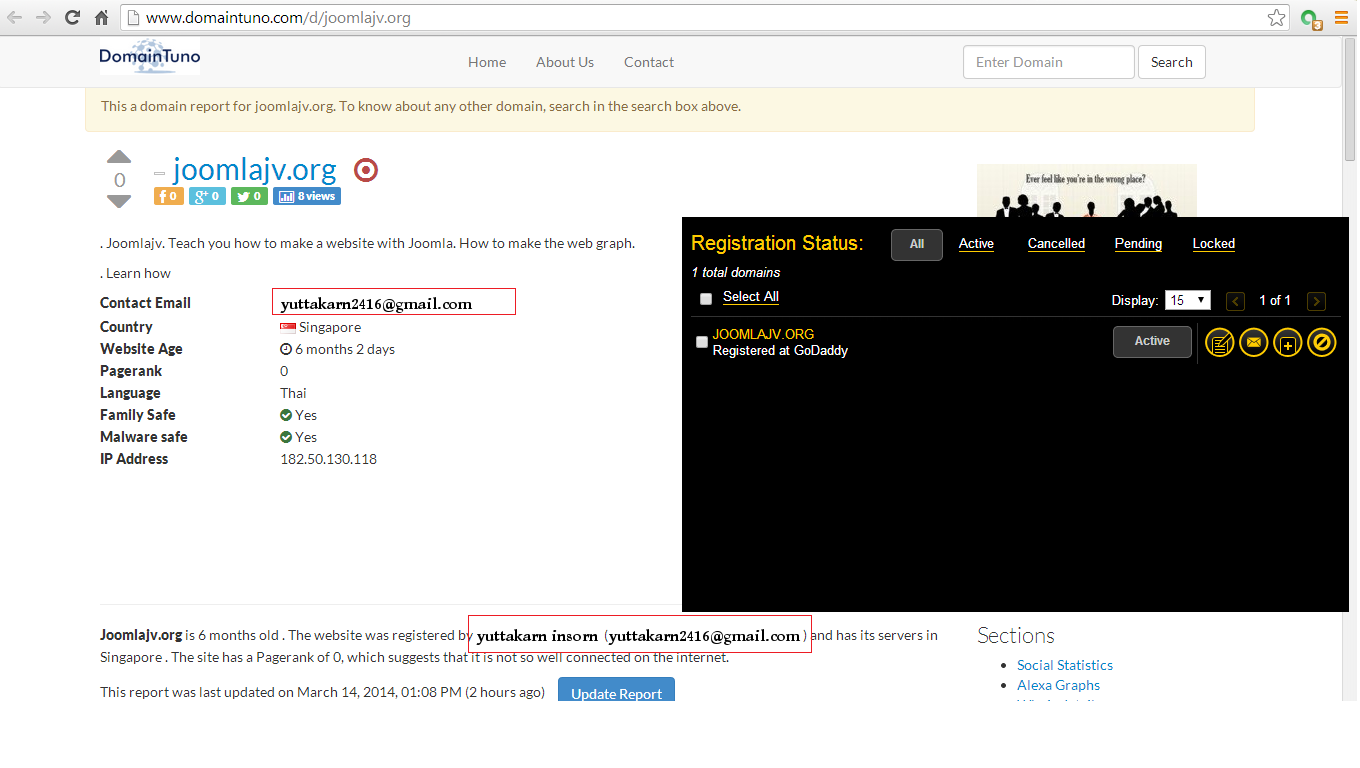1360x768 pixels.
Task: Filter domains by the Active status tab
Action: (976, 244)
